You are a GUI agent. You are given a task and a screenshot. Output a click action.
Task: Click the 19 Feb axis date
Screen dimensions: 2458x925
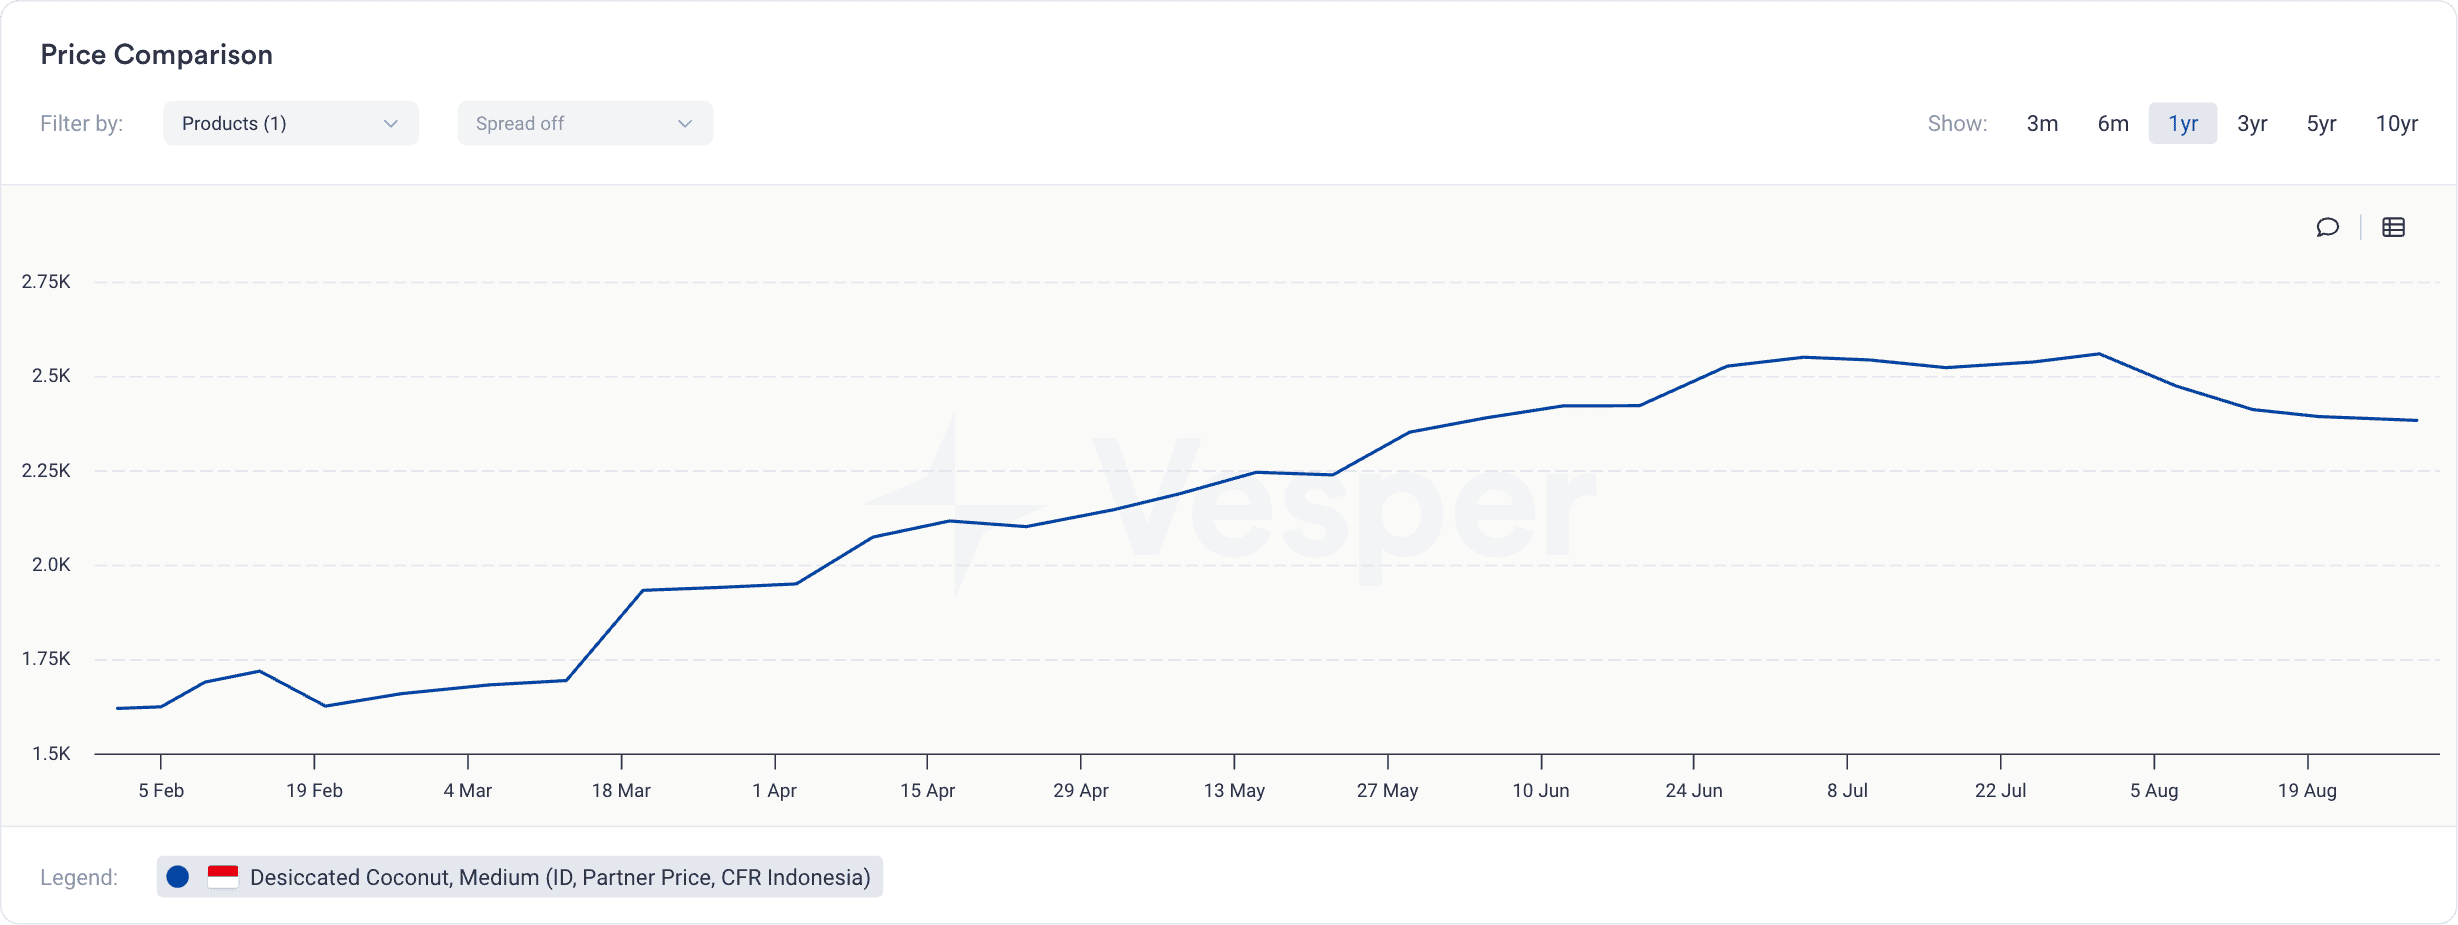[x=314, y=790]
